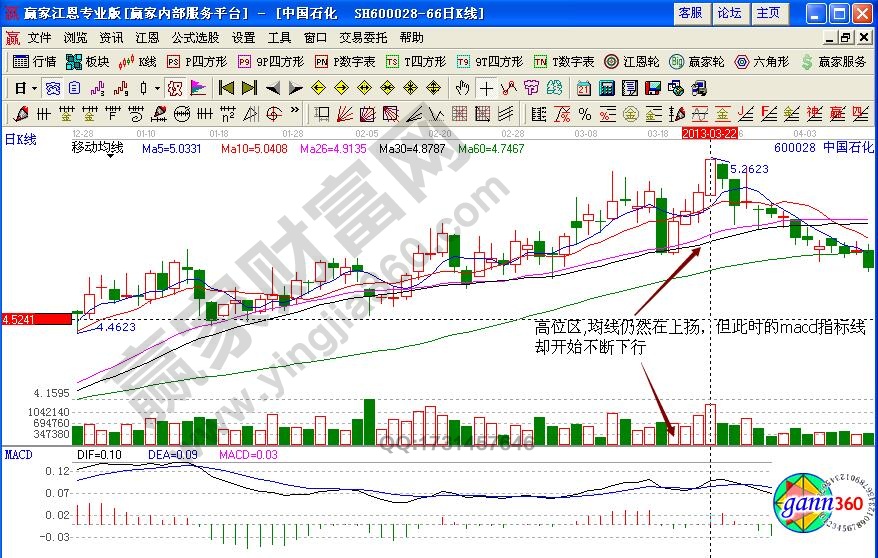878x558 pixels.
Task: Click the calculator icon in the toolbar
Action: coord(609,88)
